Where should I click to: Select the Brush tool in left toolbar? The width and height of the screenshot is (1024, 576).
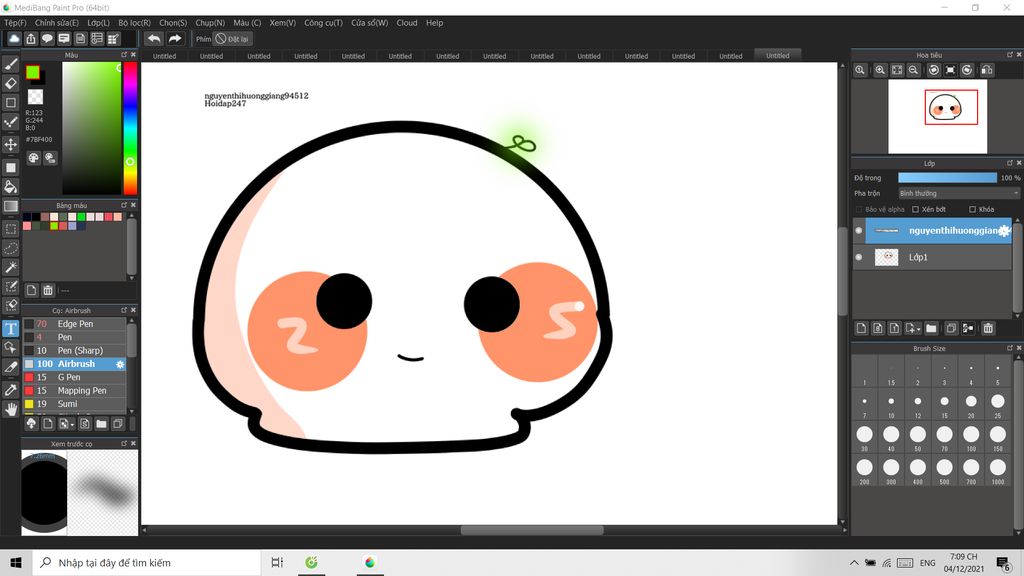click(x=11, y=64)
